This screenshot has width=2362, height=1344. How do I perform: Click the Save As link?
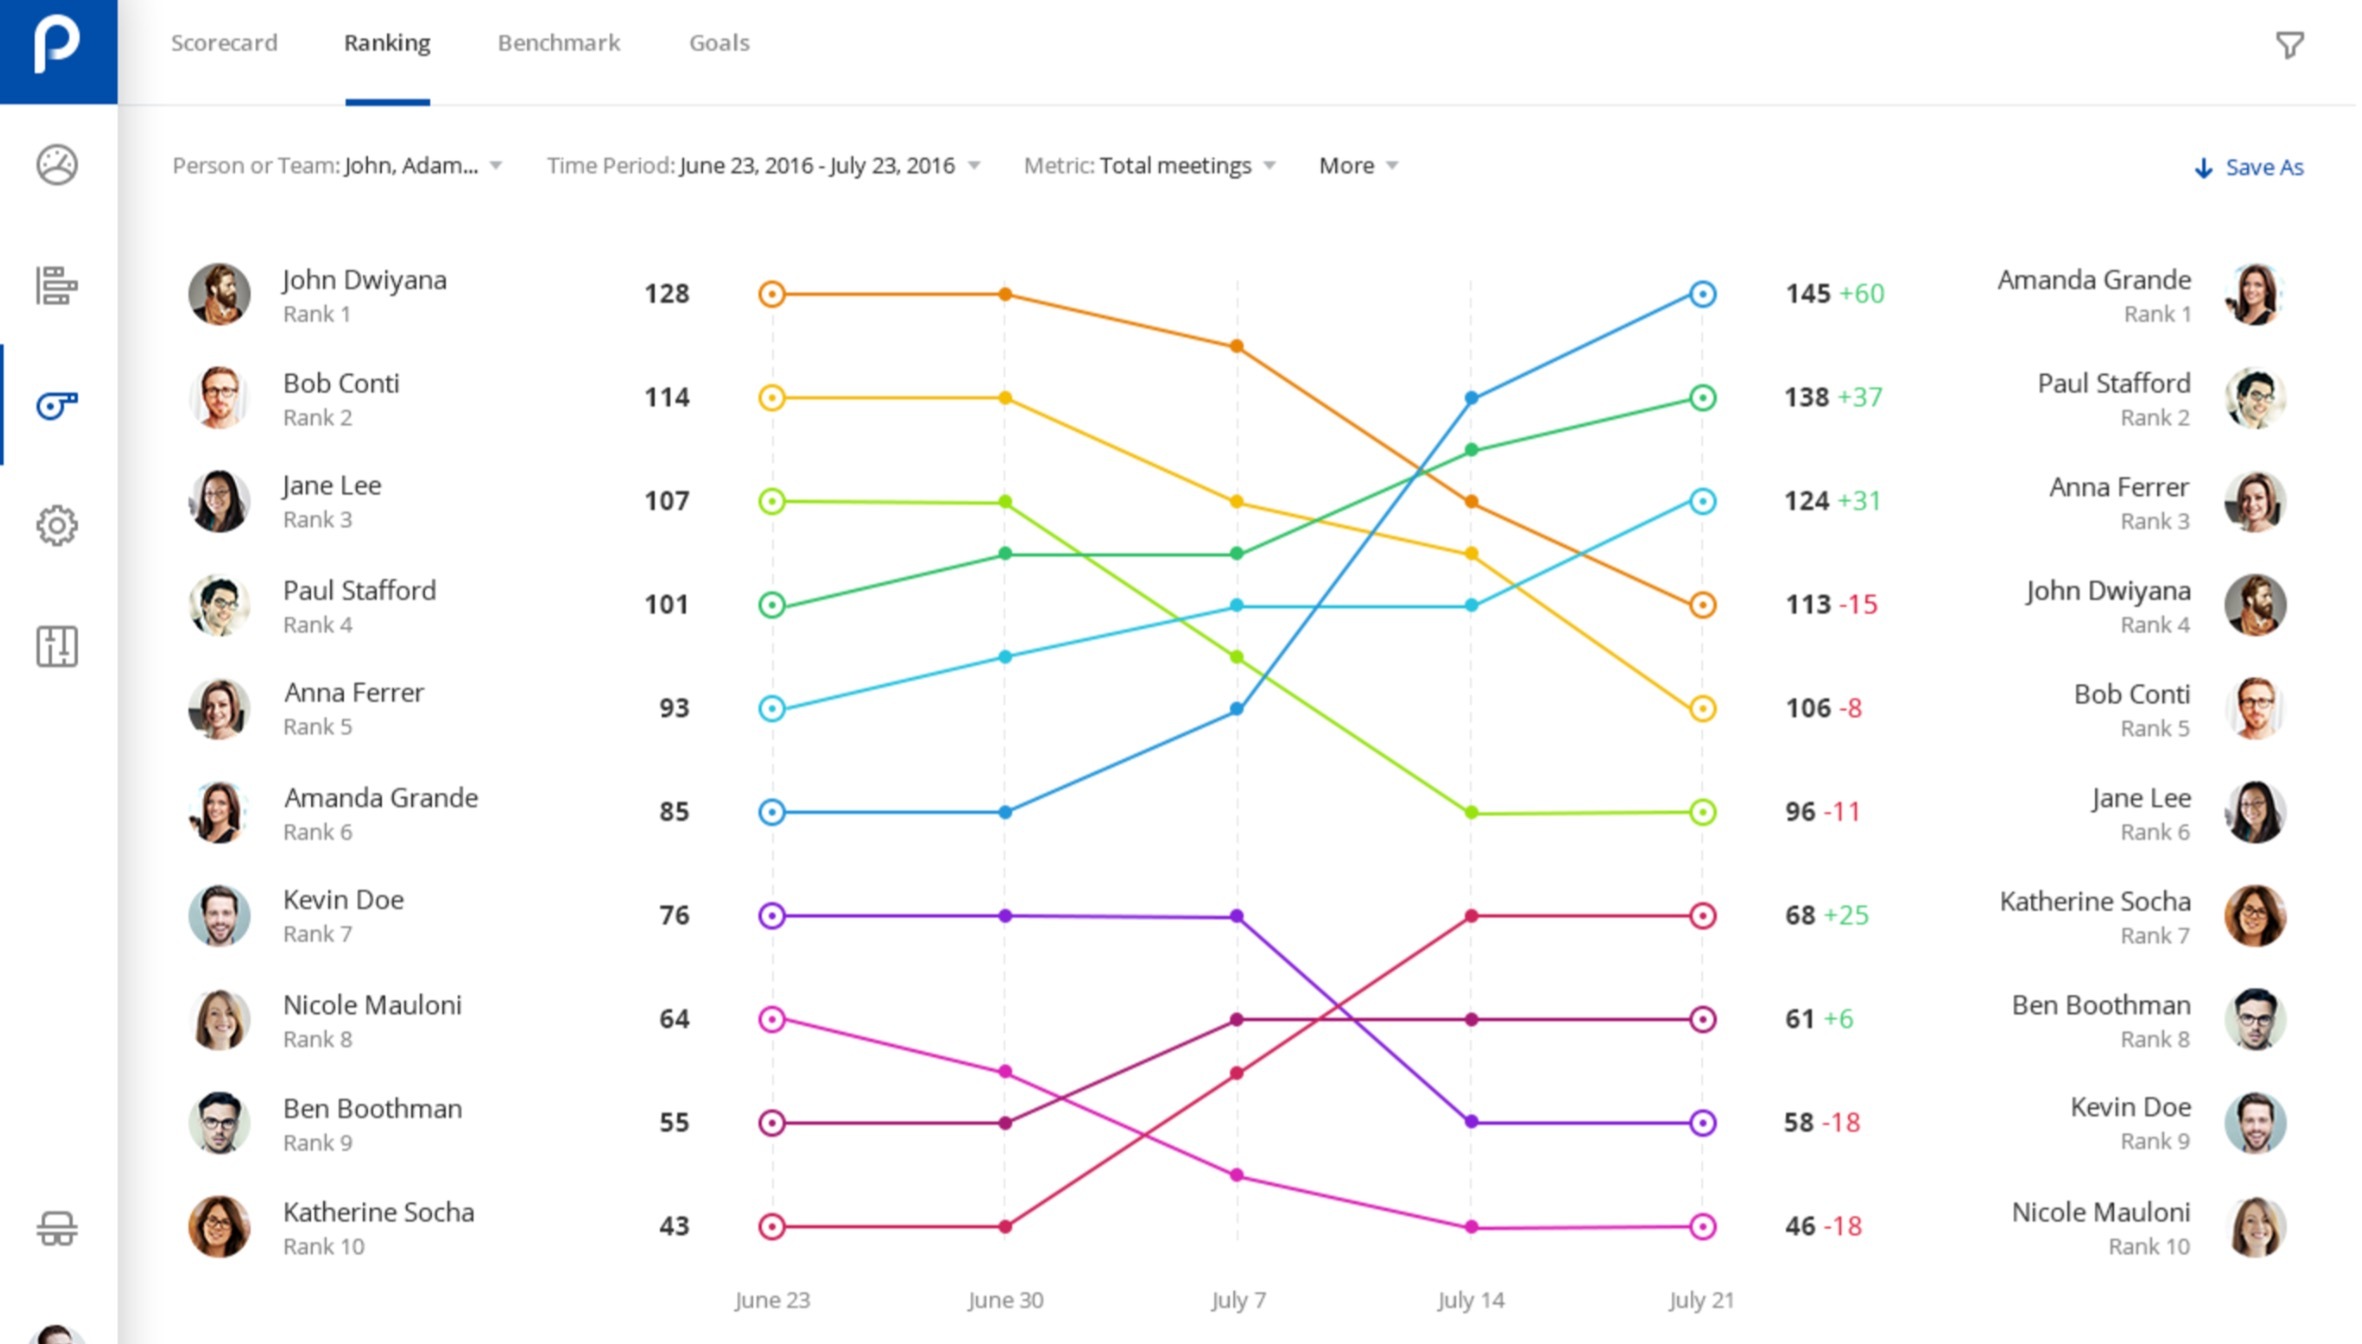point(2264,168)
